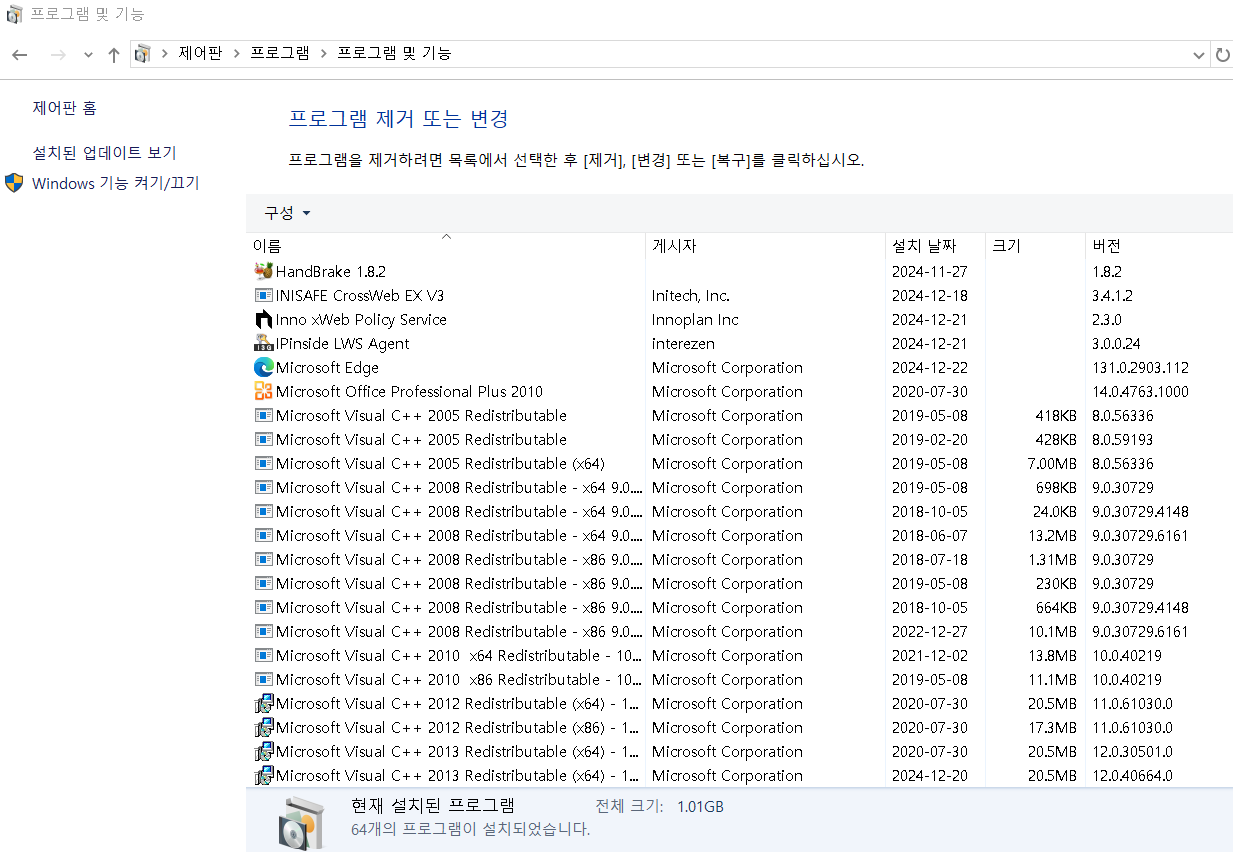Open the 제어판 홈 link
1233x852 pixels.
[65, 108]
